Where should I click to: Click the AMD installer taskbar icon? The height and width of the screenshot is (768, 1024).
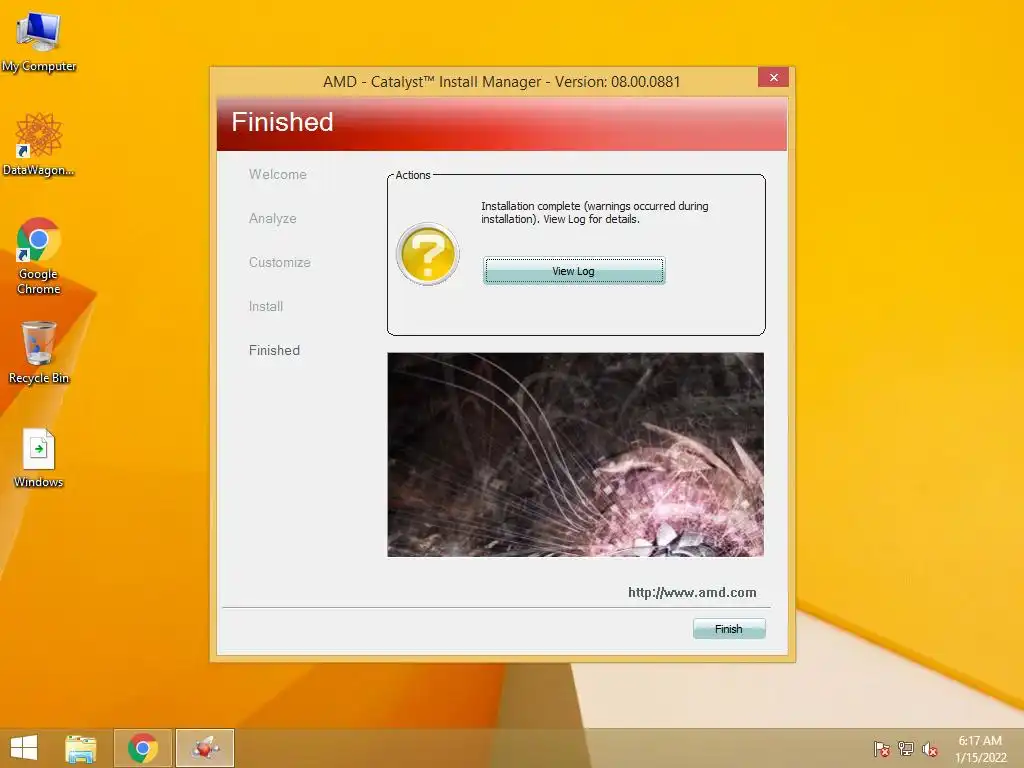coord(205,748)
